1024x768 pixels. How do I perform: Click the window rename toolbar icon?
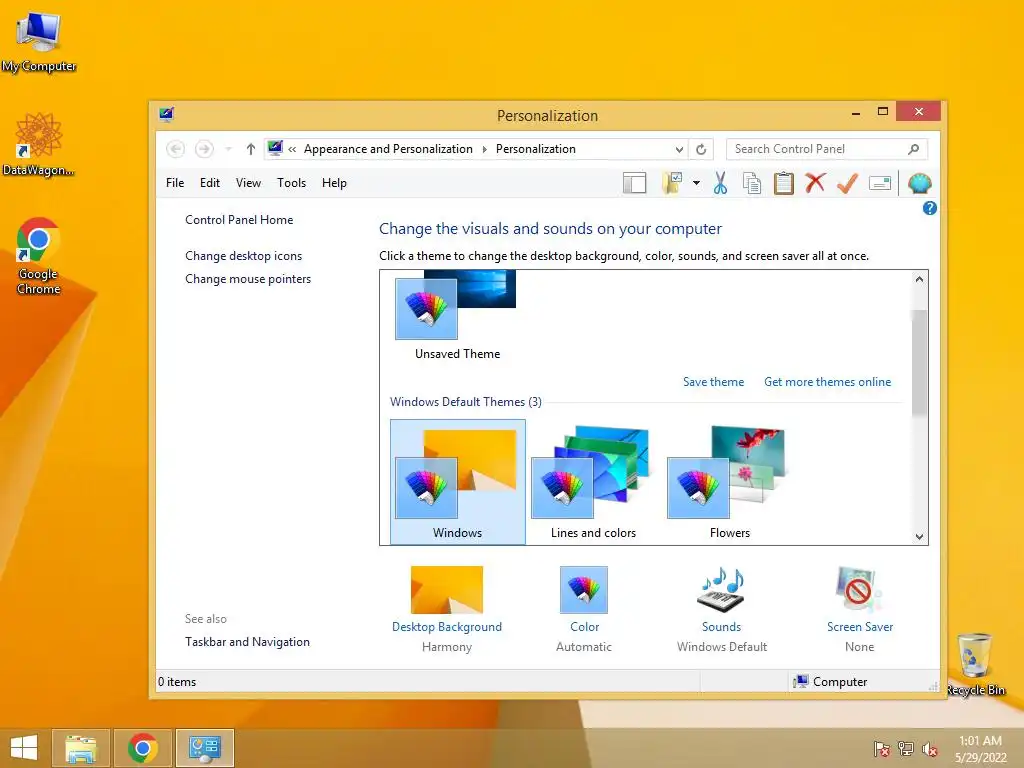(x=880, y=184)
